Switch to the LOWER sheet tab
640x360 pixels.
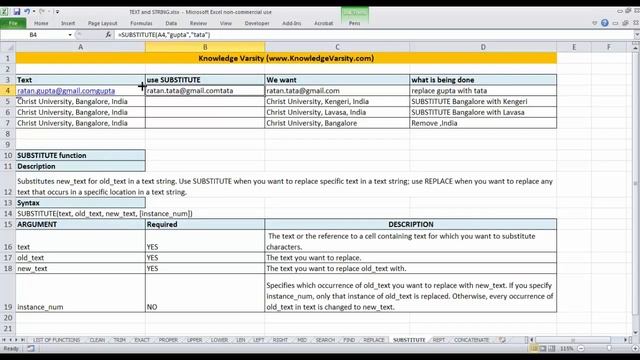(219, 340)
